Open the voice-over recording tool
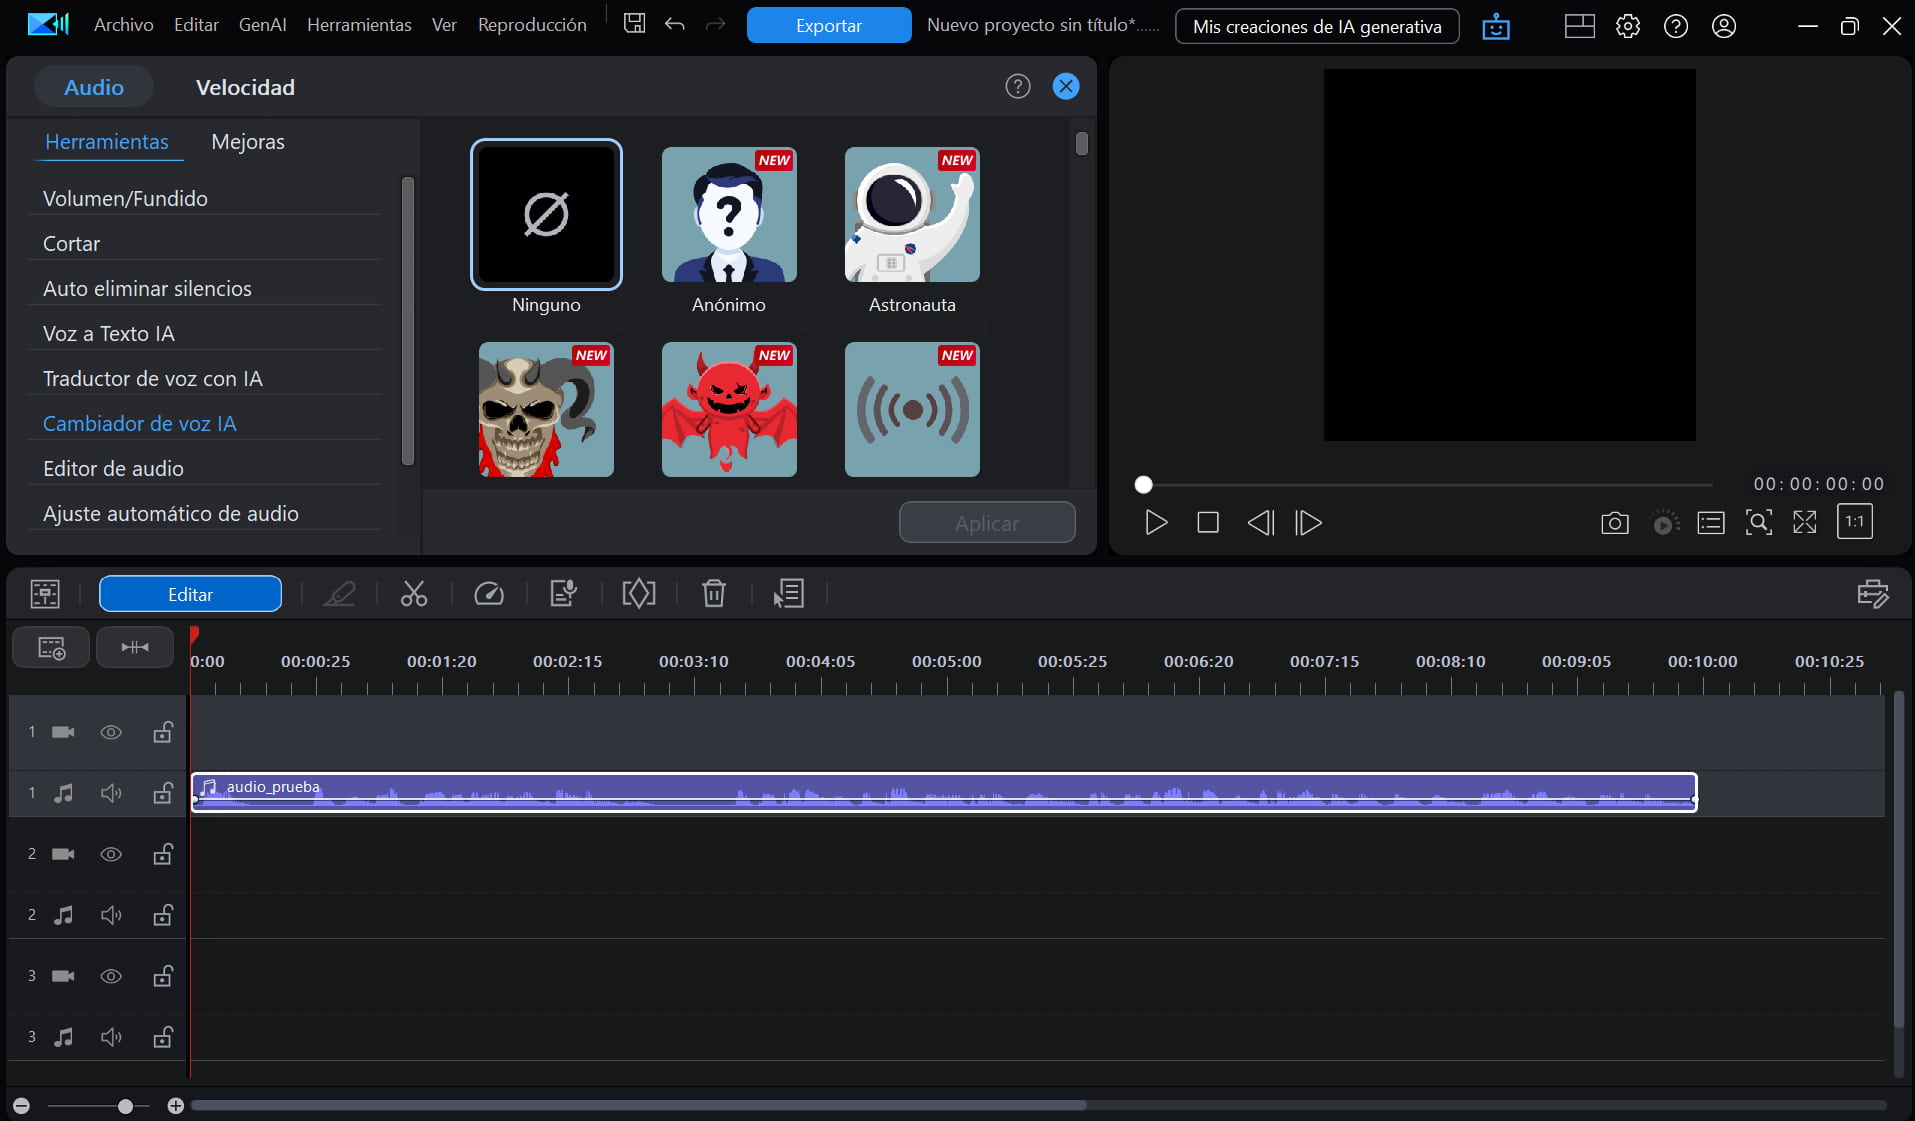Image resolution: width=1915 pixels, height=1121 pixels. pyautogui.click(x=564, y=594)
